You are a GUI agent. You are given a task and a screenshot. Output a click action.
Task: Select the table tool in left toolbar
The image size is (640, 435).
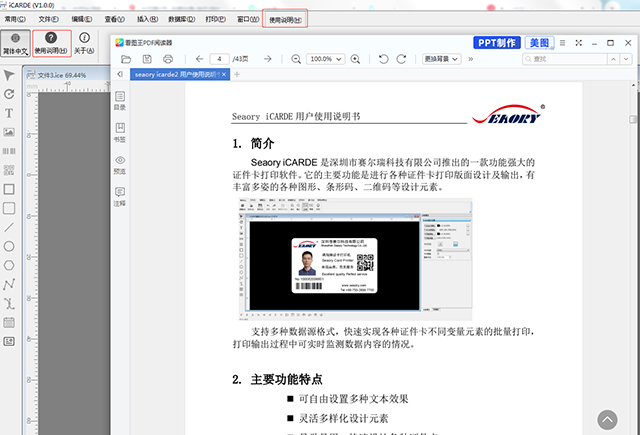(x=9, y=322)
